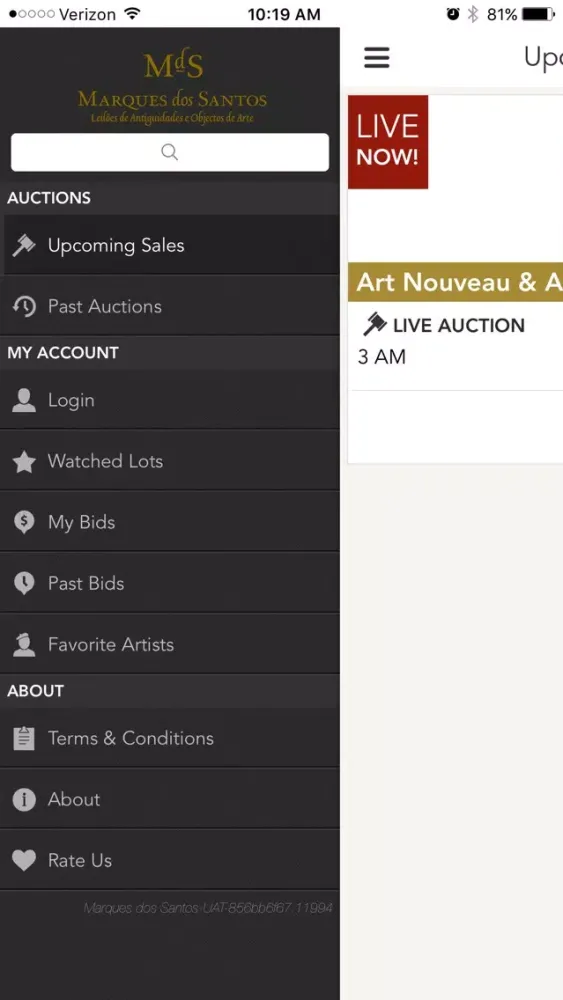Viewport: 563px width, 1000px height.
Task: Open the My Bids menu entry
Action: coord(170,522)
